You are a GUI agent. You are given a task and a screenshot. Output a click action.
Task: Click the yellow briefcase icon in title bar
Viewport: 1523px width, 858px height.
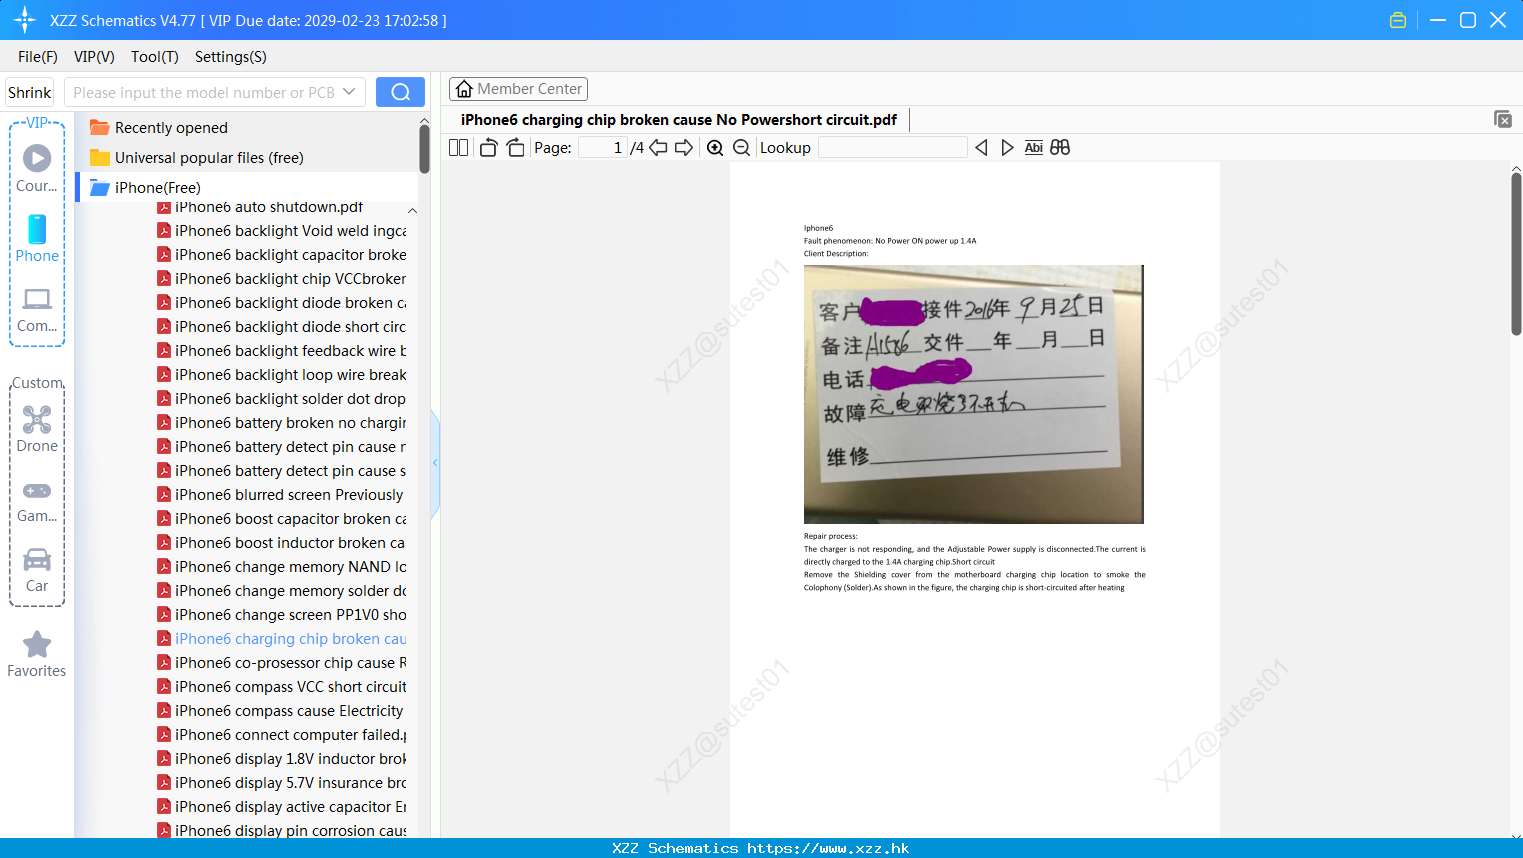click(x=1398, y=20)
